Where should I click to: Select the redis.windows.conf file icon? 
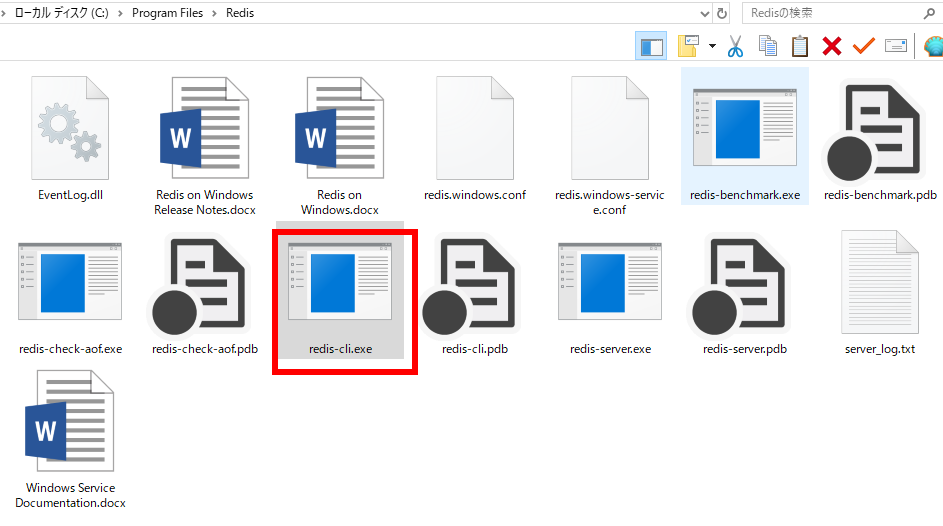(x=475, y=128)
